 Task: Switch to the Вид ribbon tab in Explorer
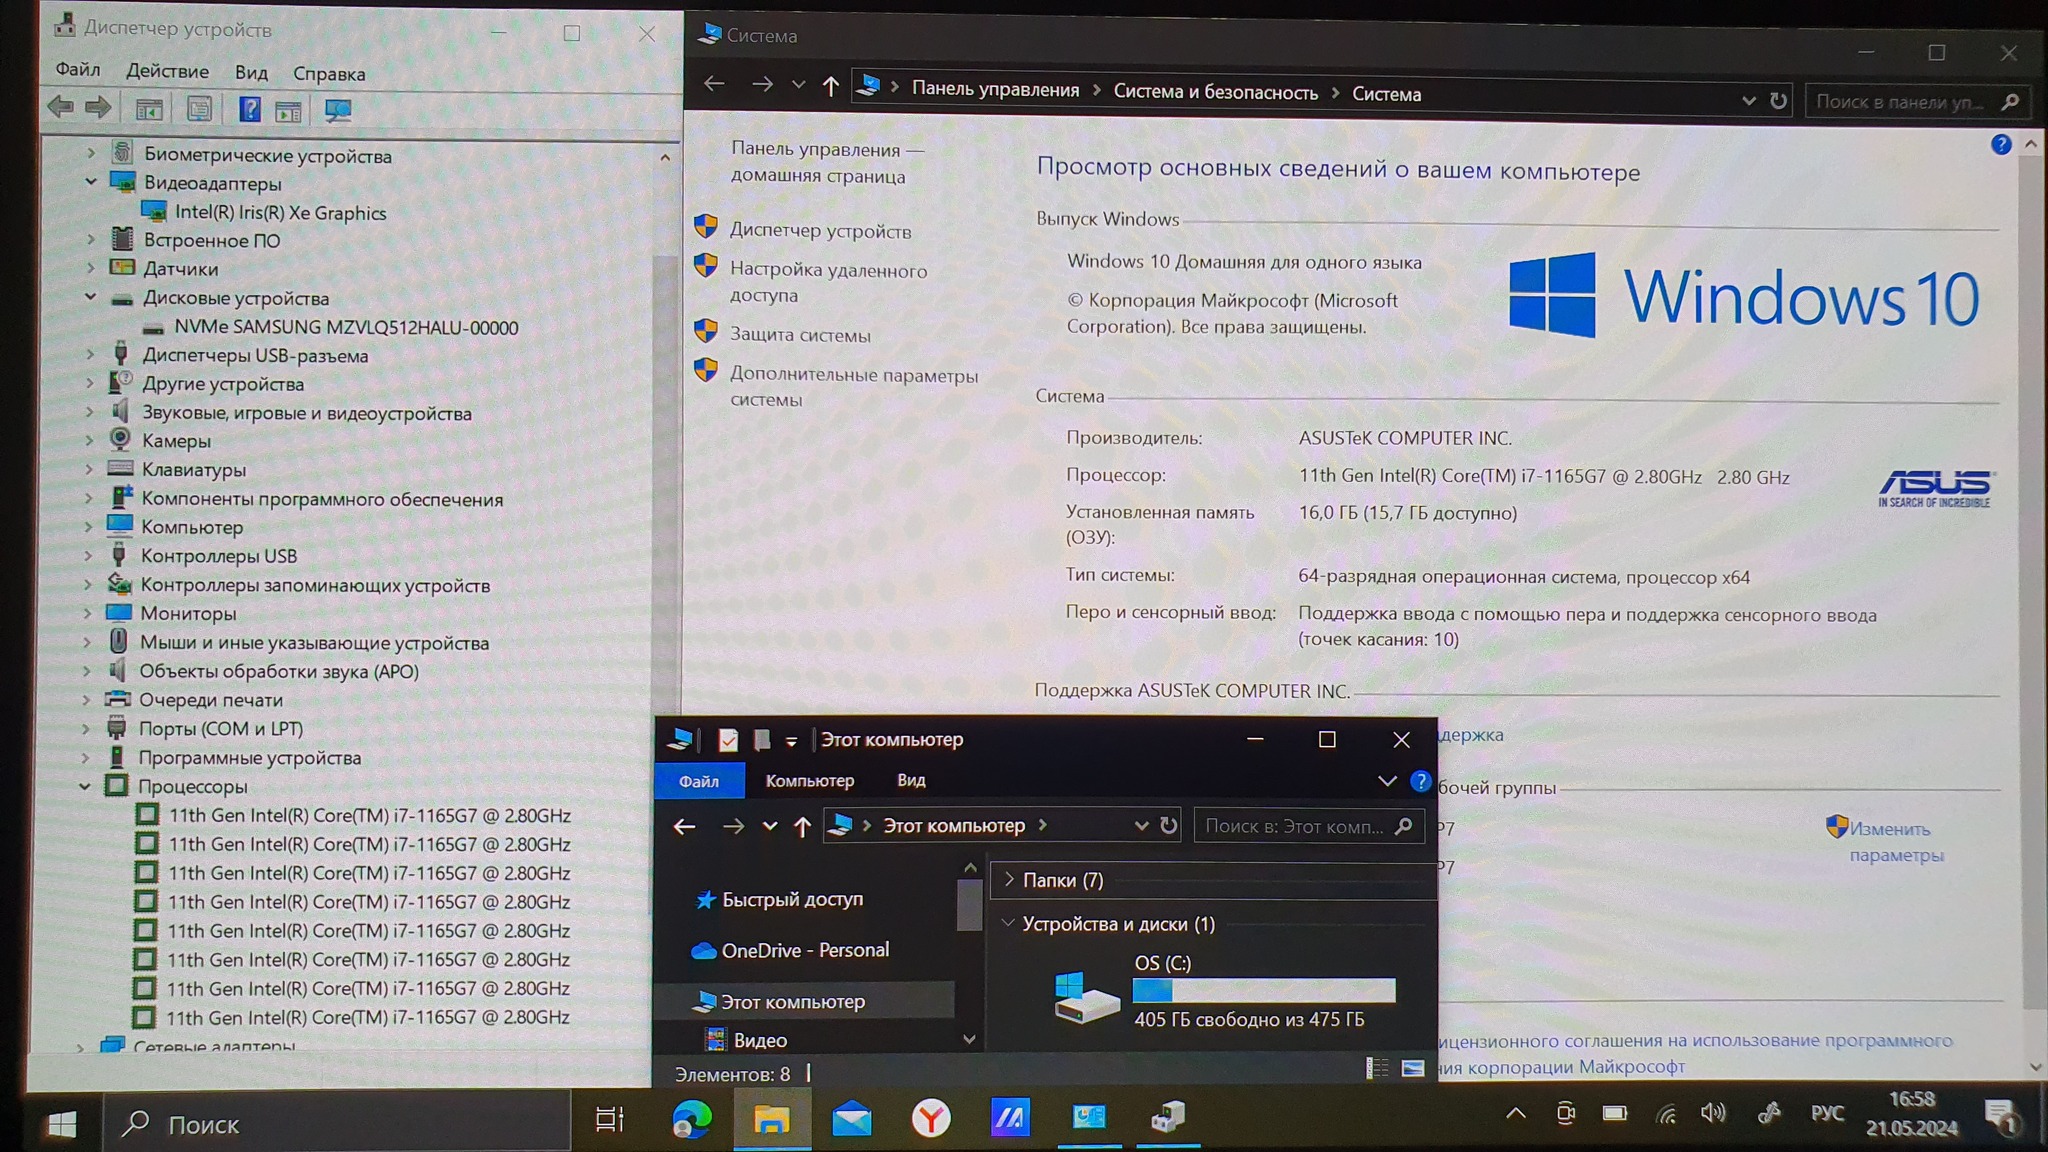point(910,781)
